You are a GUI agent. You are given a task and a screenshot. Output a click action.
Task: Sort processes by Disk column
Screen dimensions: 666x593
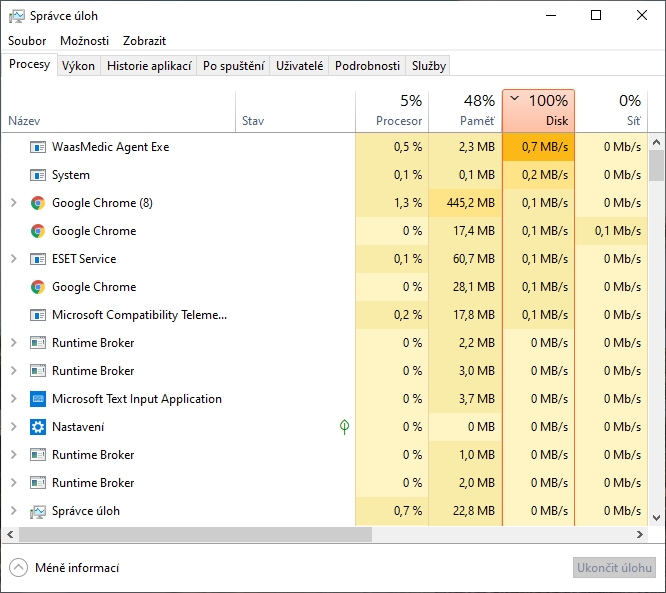[538, 110]
